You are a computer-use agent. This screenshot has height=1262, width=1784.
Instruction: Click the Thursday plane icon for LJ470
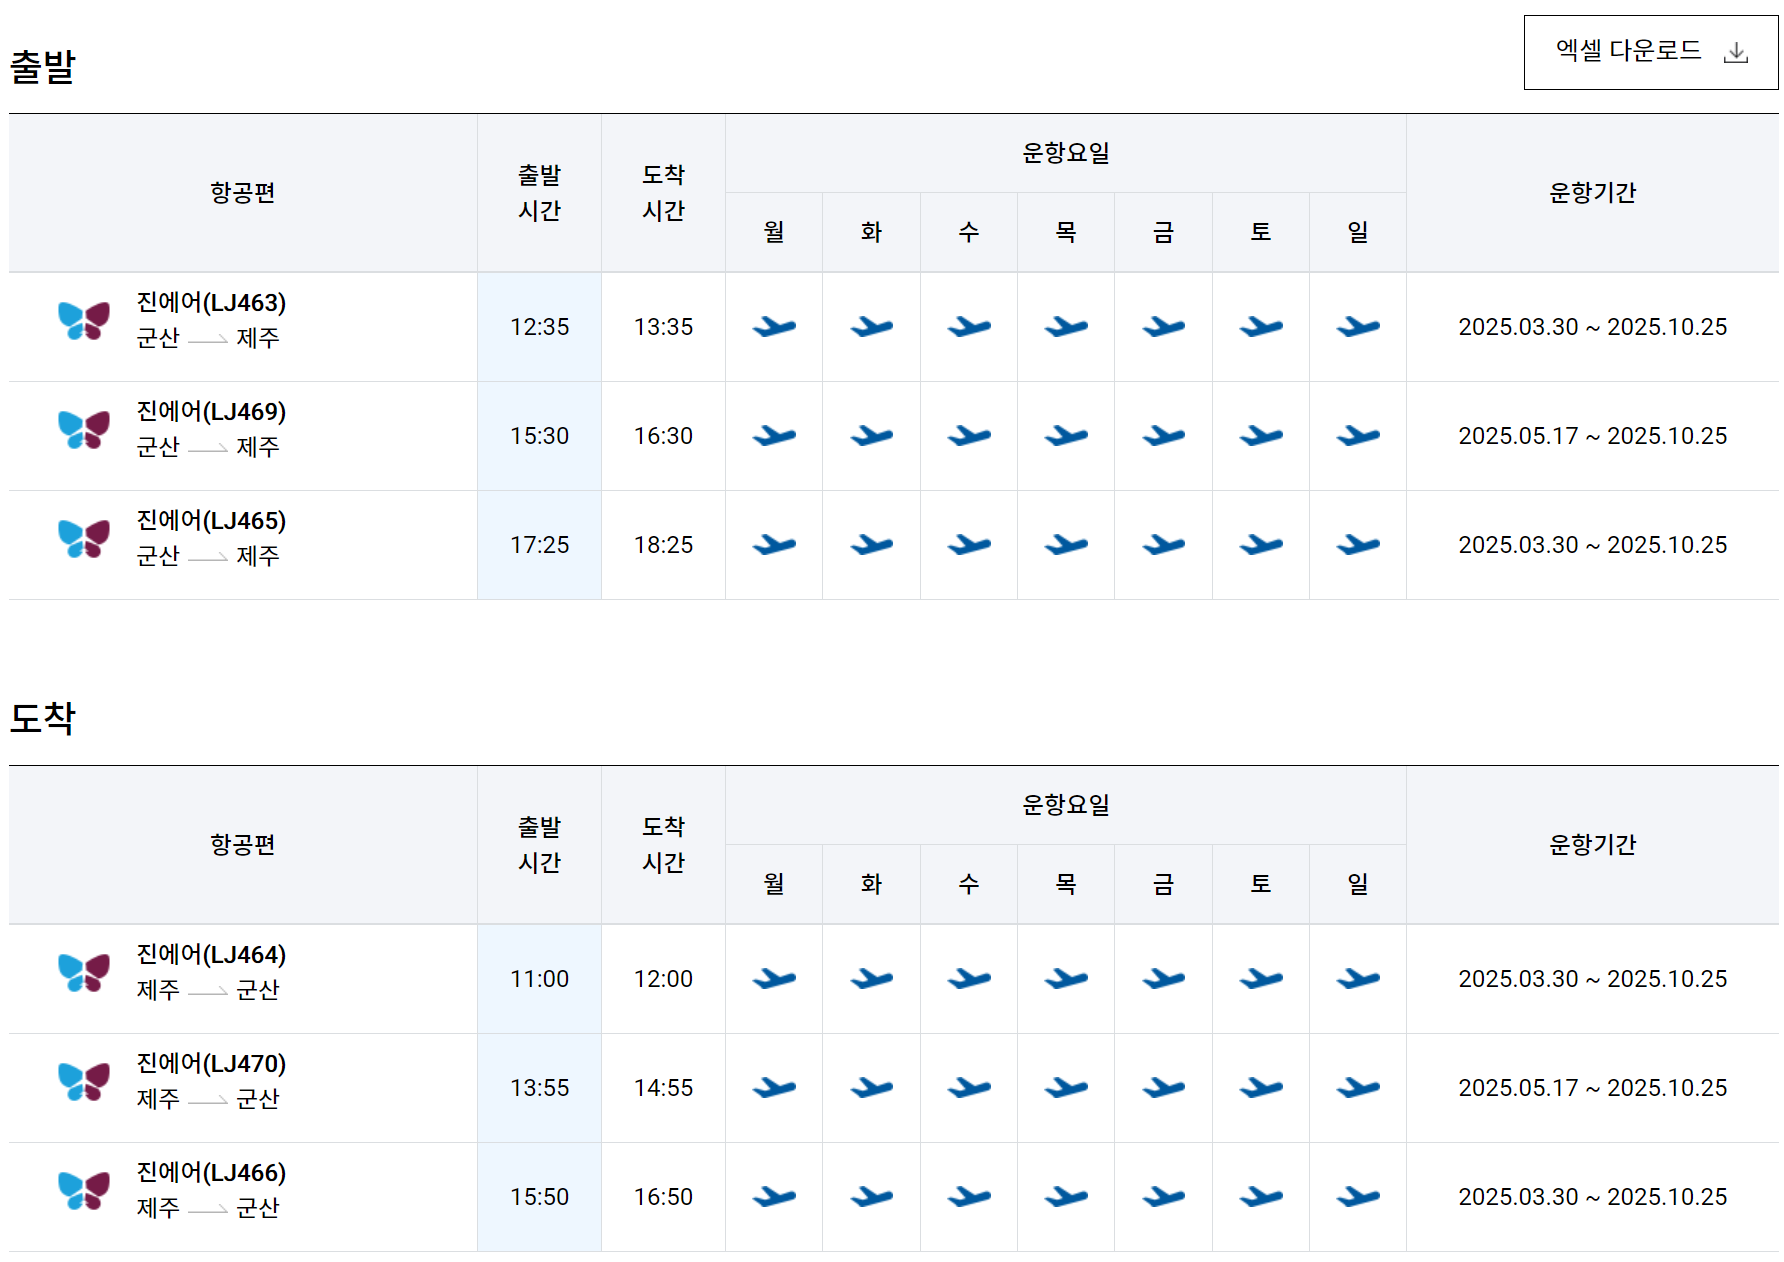[1066, 1087]
